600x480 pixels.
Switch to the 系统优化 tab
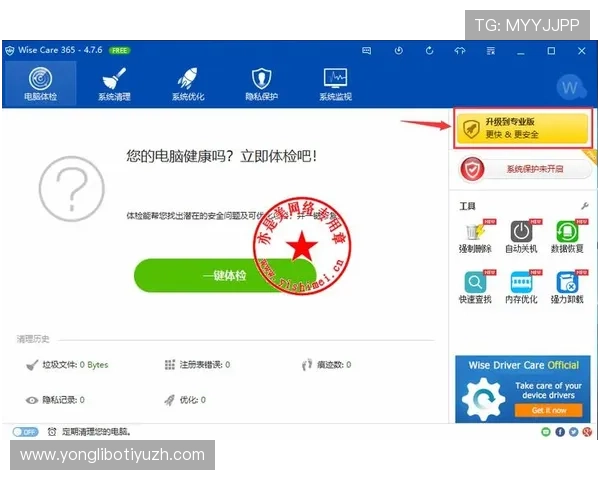click(188, 84)
